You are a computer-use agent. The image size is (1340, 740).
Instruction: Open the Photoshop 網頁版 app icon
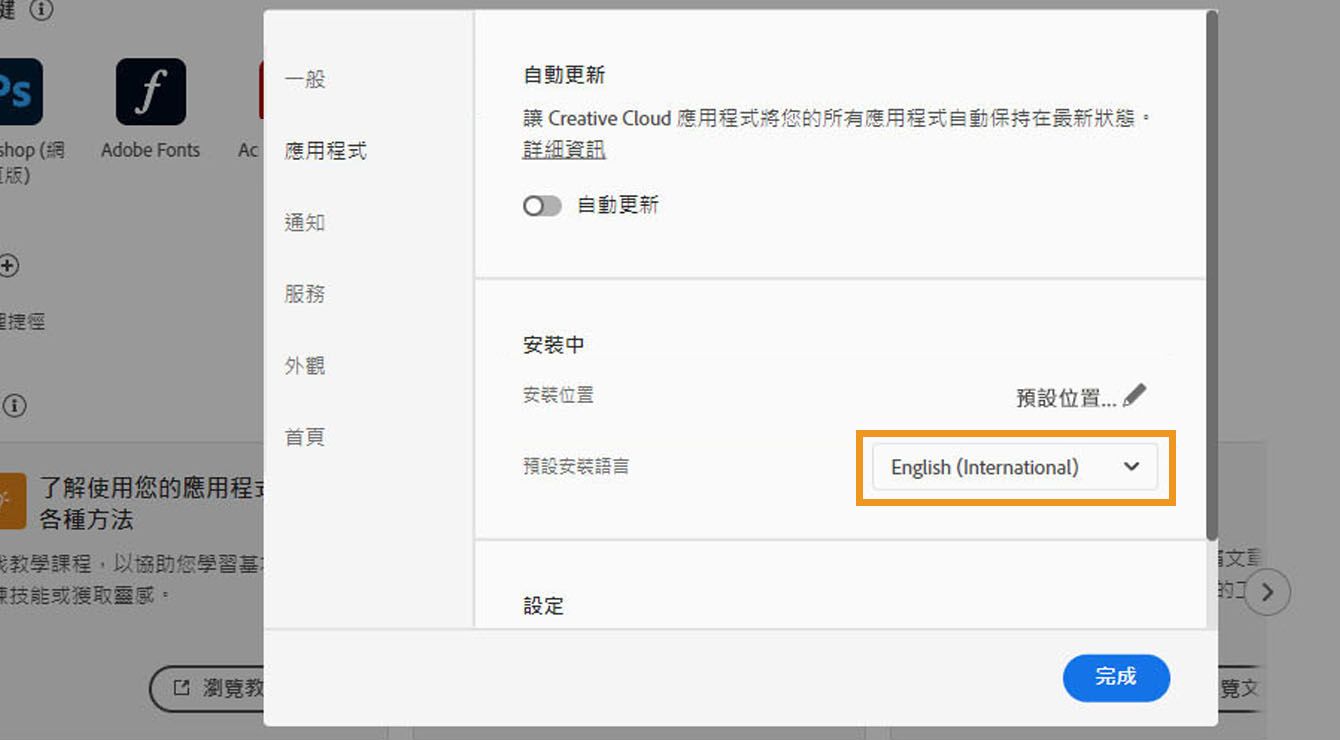pos(20,91)
